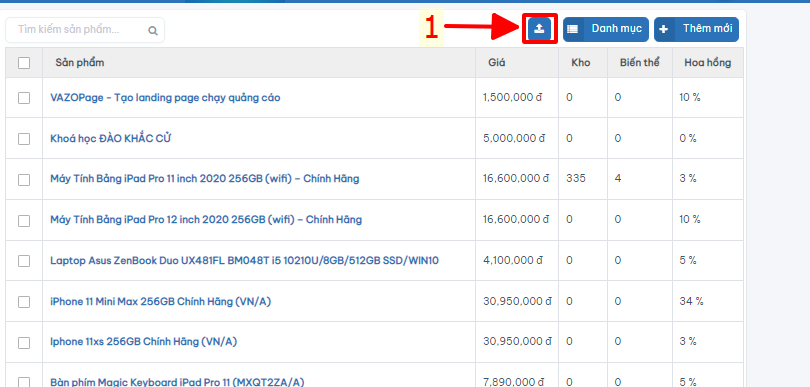Tick the iPhone 11 Mini Max row checkbox
The height and width of the screenshot is (387, 810).
(24, 302)
